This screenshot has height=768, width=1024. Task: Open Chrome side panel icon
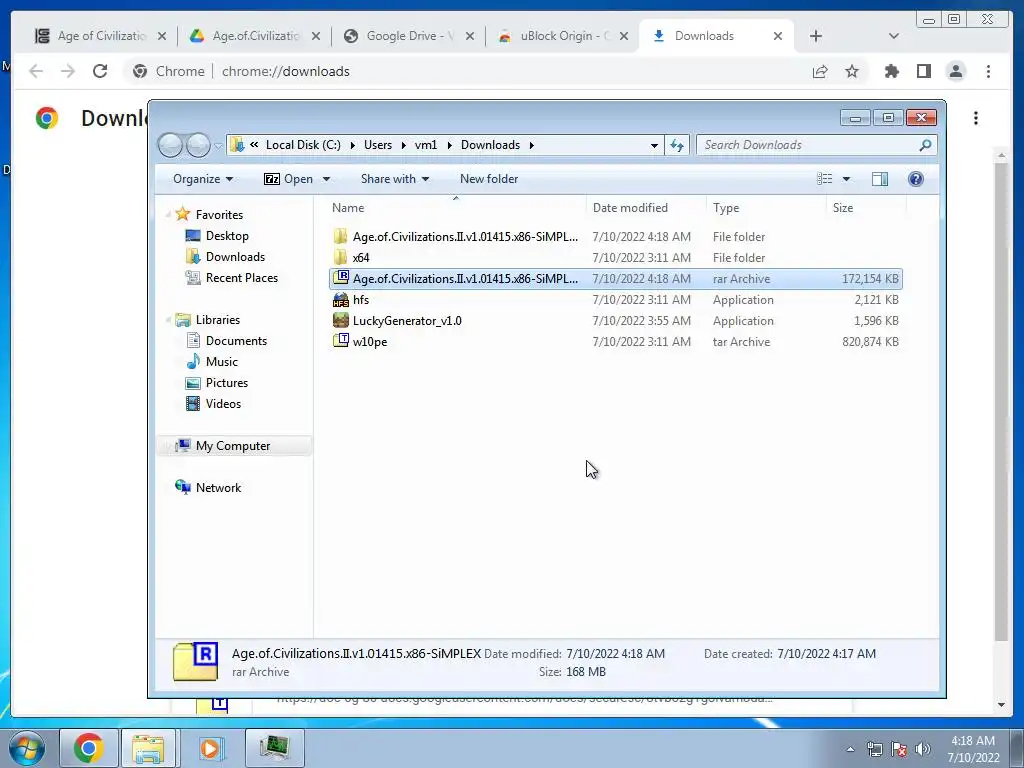923,71
